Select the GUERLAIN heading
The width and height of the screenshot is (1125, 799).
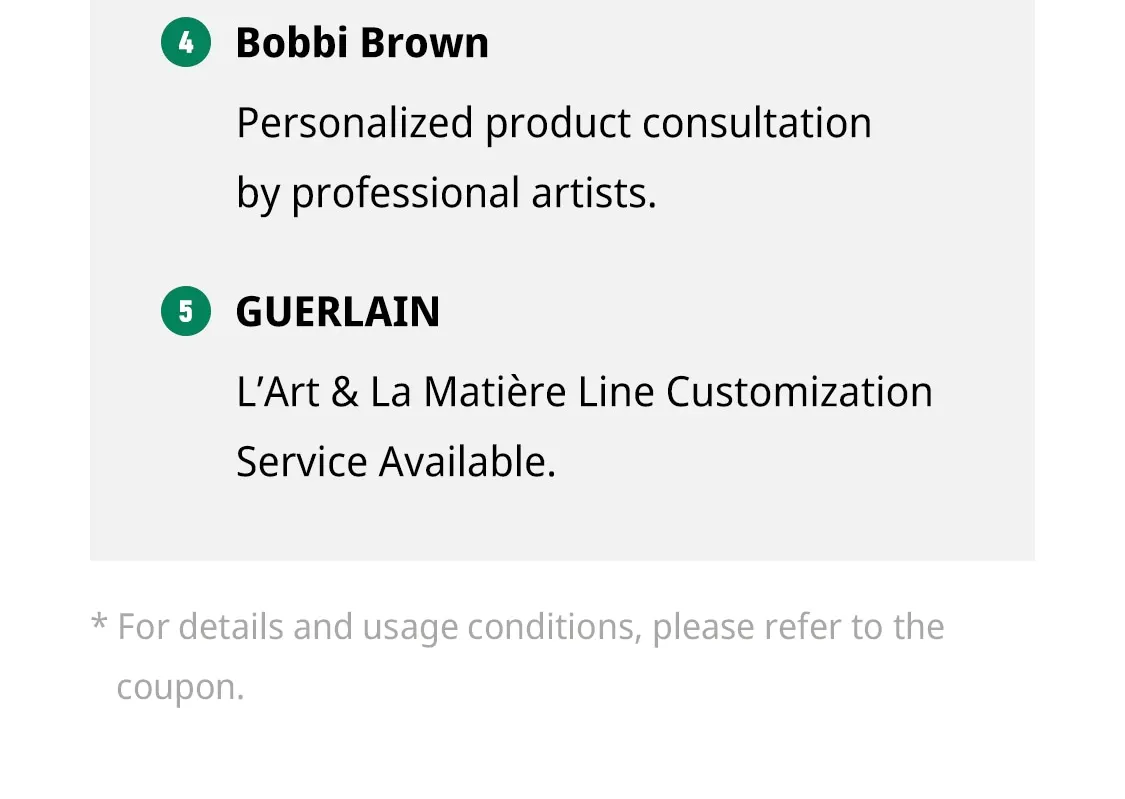click(x=338, y=311)
